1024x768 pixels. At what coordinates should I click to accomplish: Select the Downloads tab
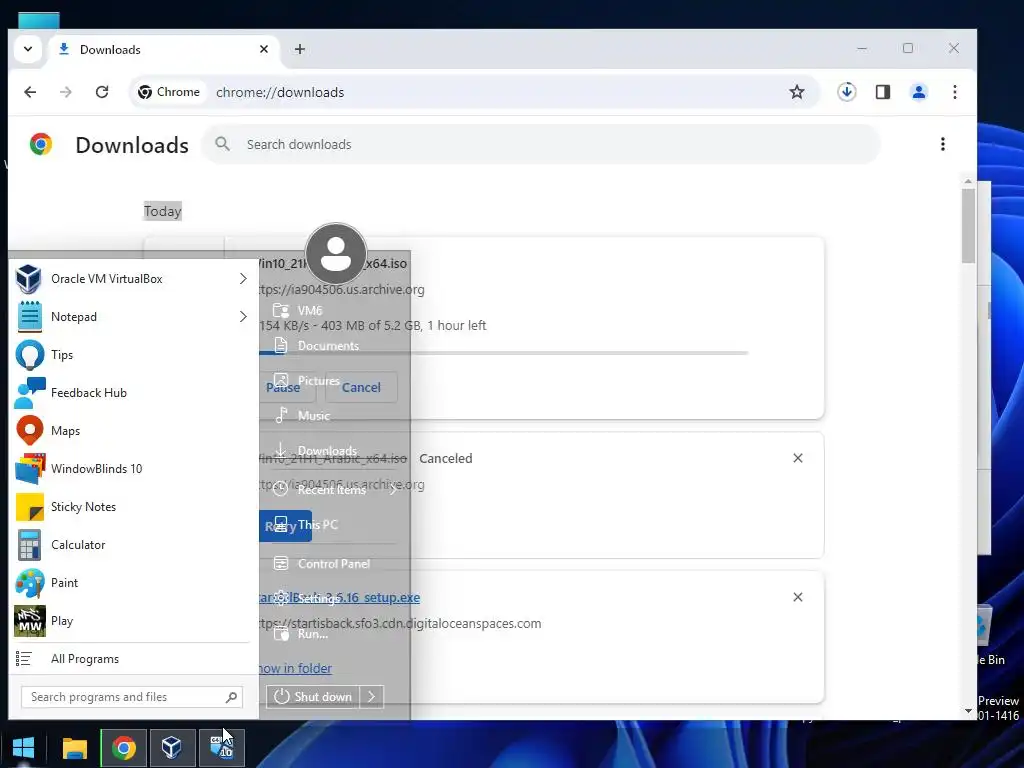(163, 50)
